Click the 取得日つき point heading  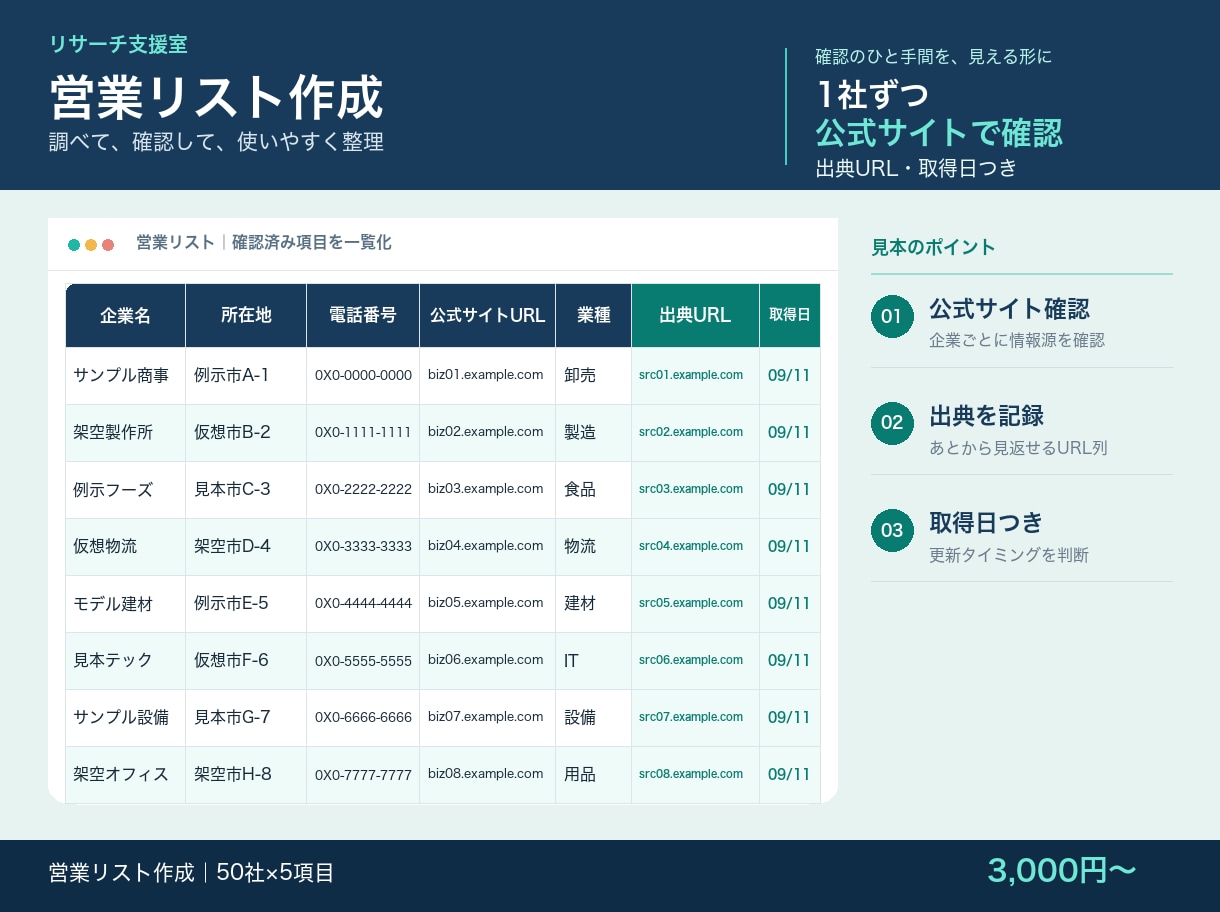tap(986, 522)
